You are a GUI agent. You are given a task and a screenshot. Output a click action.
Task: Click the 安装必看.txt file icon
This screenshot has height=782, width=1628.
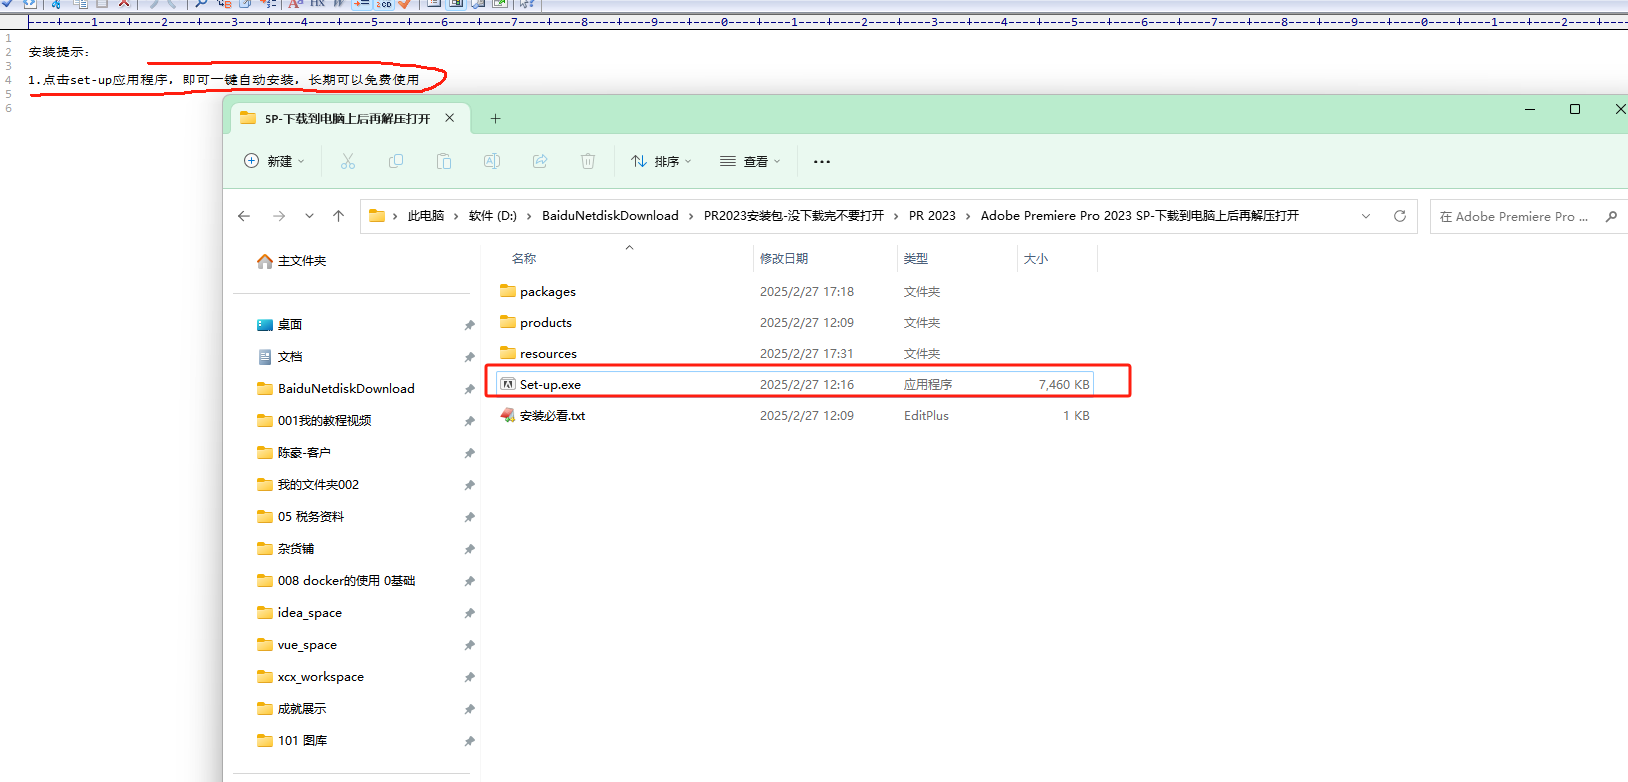click(x=508, y=415)
